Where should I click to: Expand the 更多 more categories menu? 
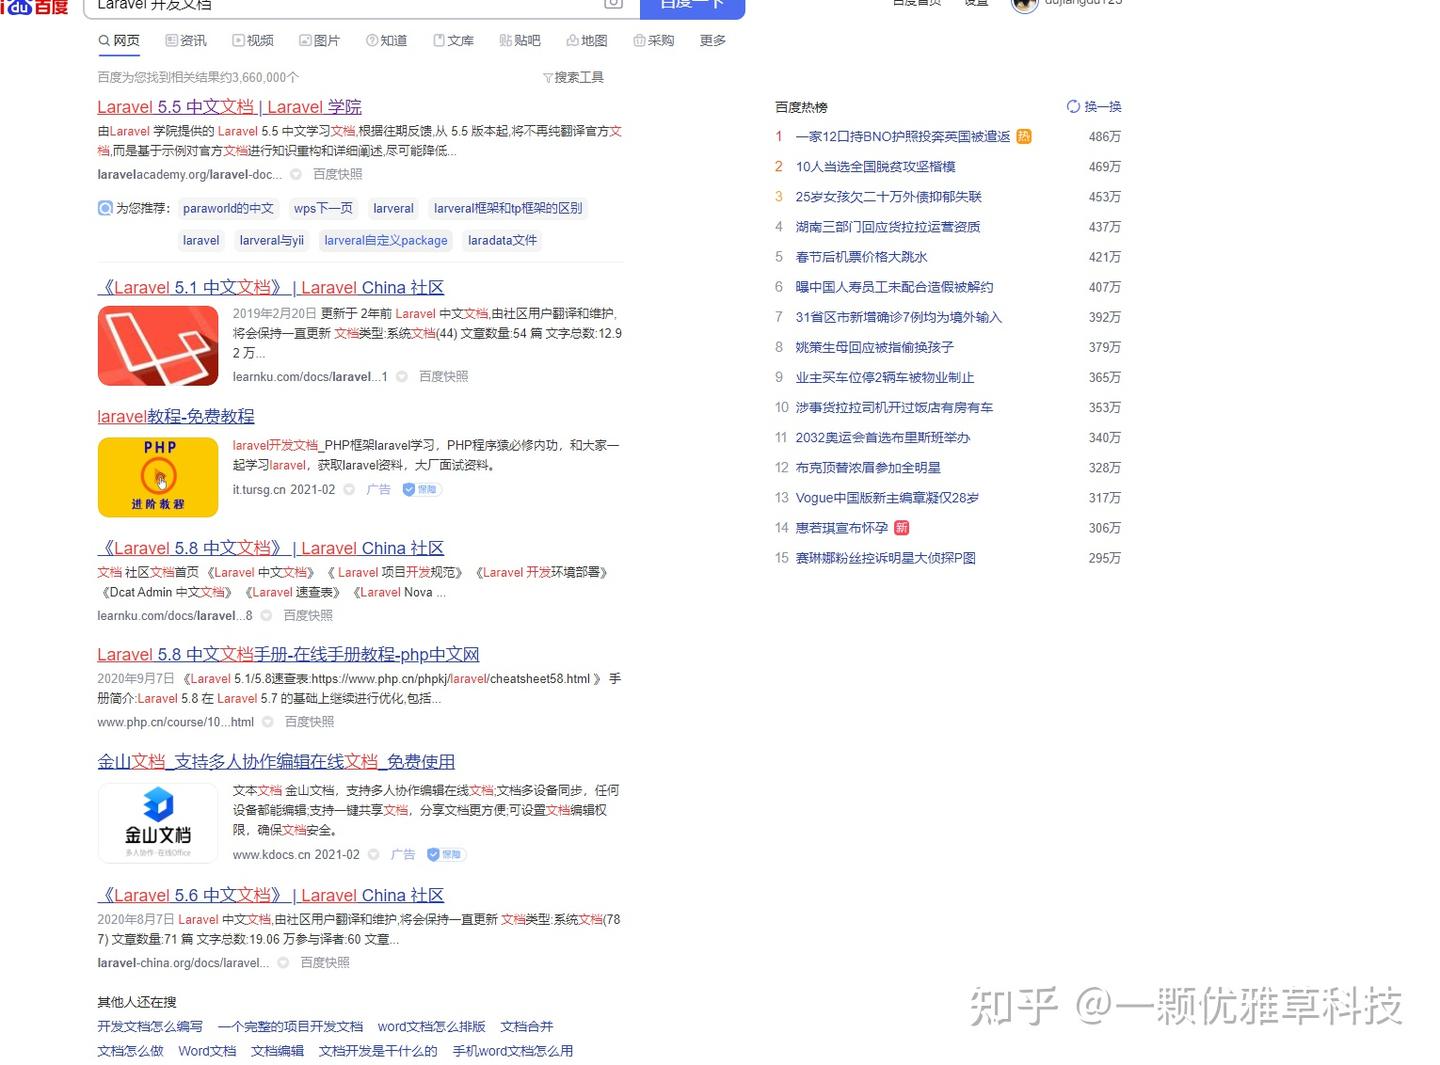pyautogui.click(x=711, y=40)
